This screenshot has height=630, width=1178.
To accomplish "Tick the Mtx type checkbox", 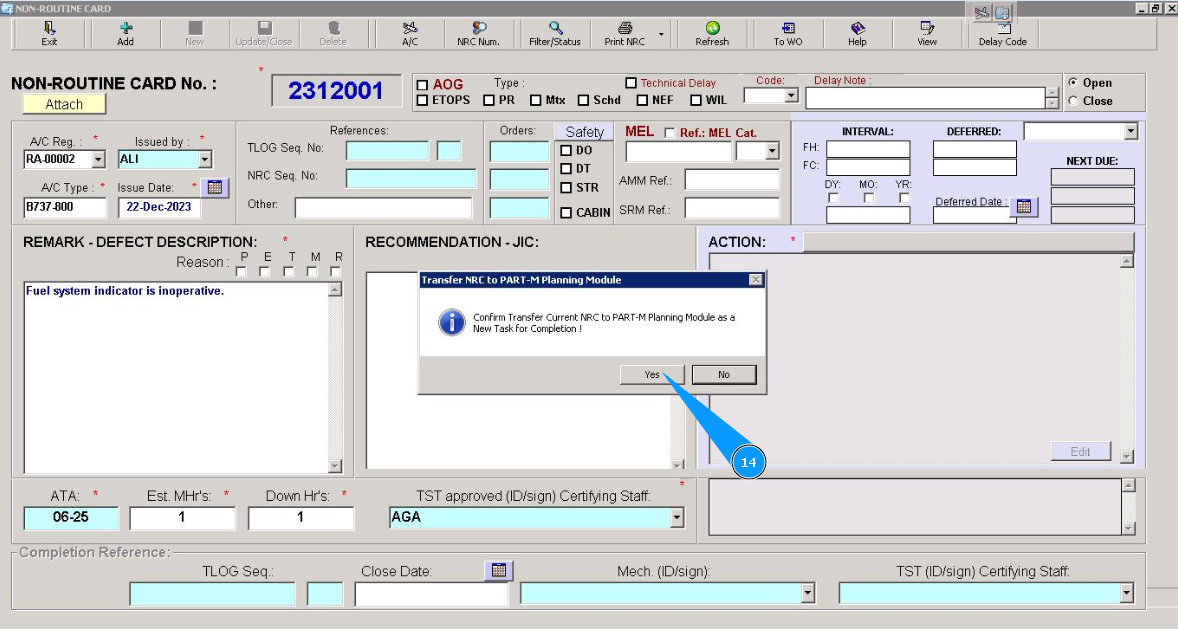I will click(536, 100).
